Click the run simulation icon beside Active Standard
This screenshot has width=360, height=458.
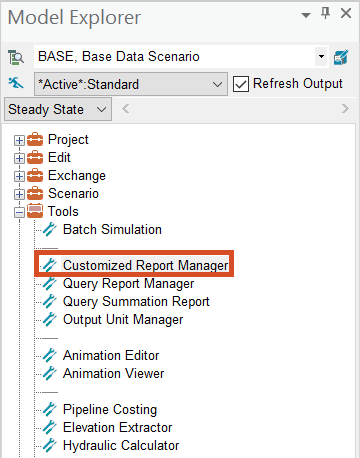pos(16,83)
